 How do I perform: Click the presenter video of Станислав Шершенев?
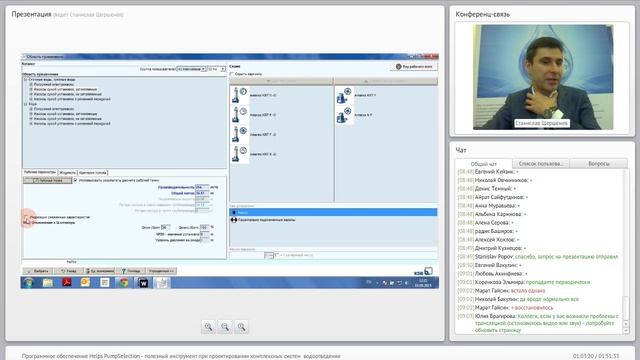543,77
